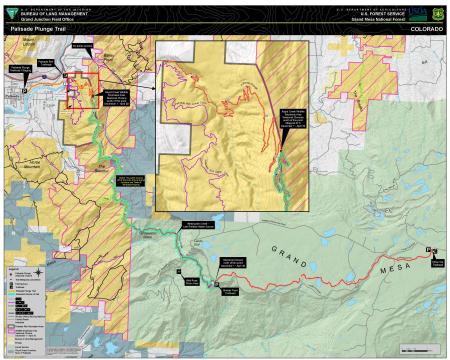Click the wildlife closure callout beside red box
450x360 pixels.
[116, 98]
